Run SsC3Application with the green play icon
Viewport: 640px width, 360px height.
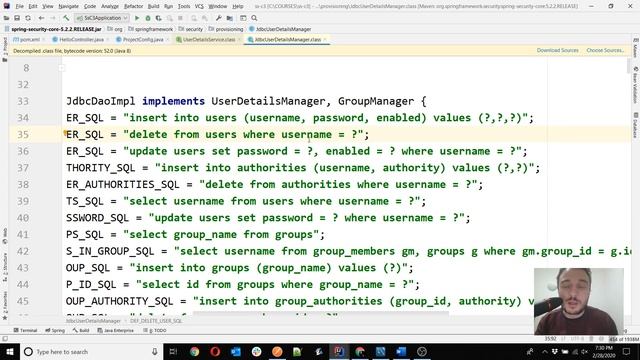[137, 18]
